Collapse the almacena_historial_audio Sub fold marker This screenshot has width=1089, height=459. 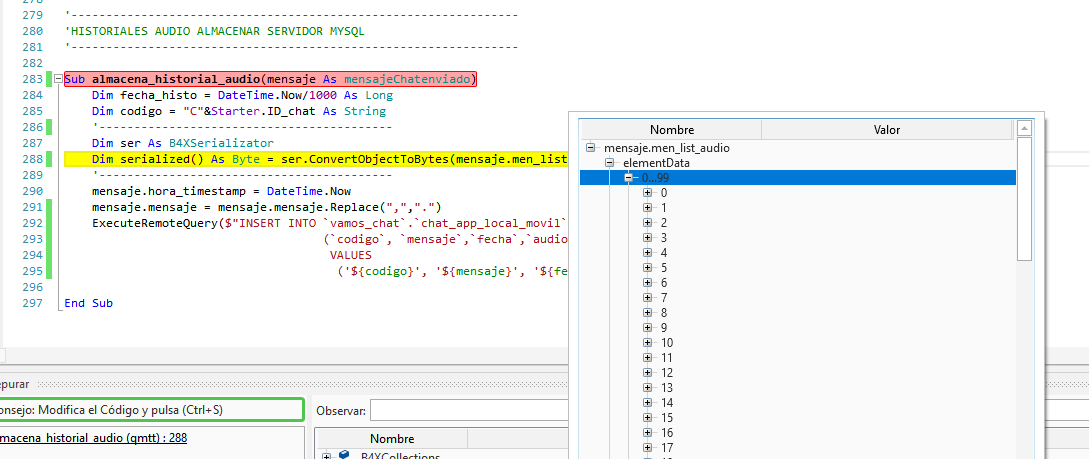(x=58, y=79)
